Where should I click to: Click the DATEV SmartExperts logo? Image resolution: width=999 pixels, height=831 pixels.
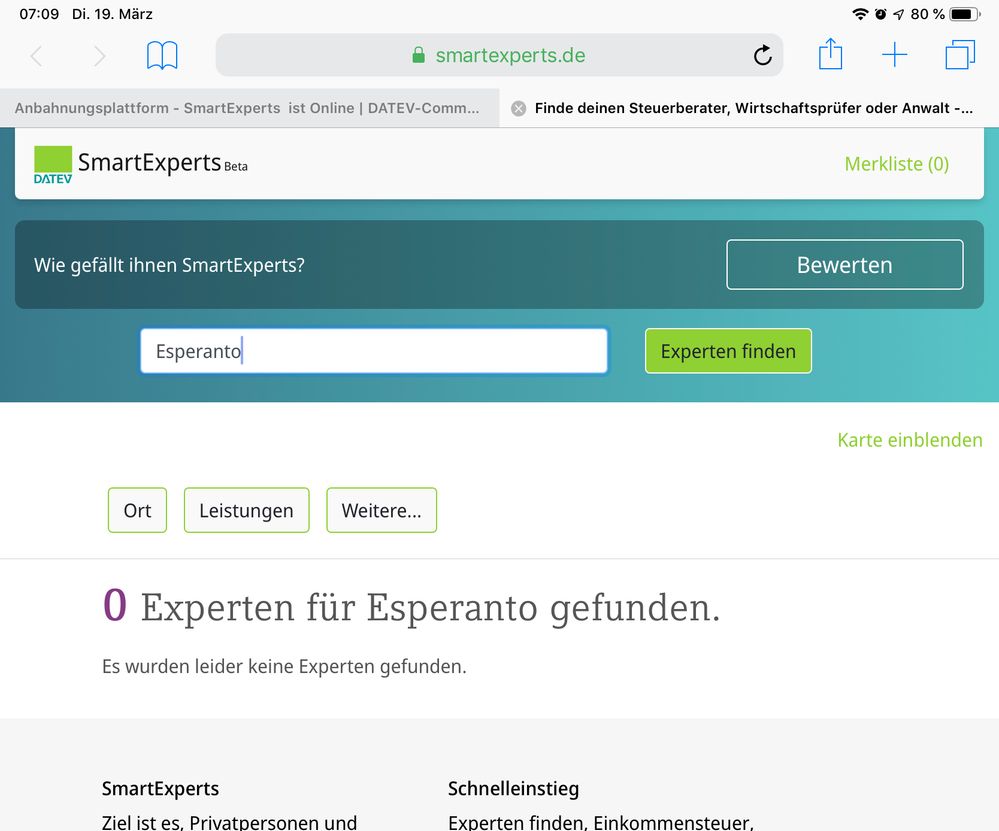[x=140, y=164]
